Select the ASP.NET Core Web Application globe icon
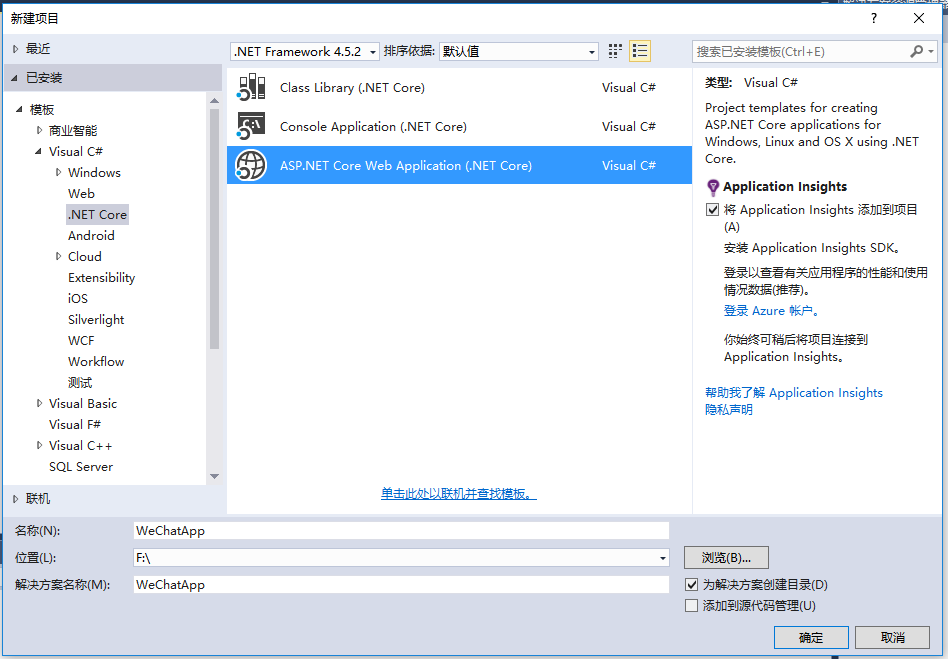 [252, 165]
